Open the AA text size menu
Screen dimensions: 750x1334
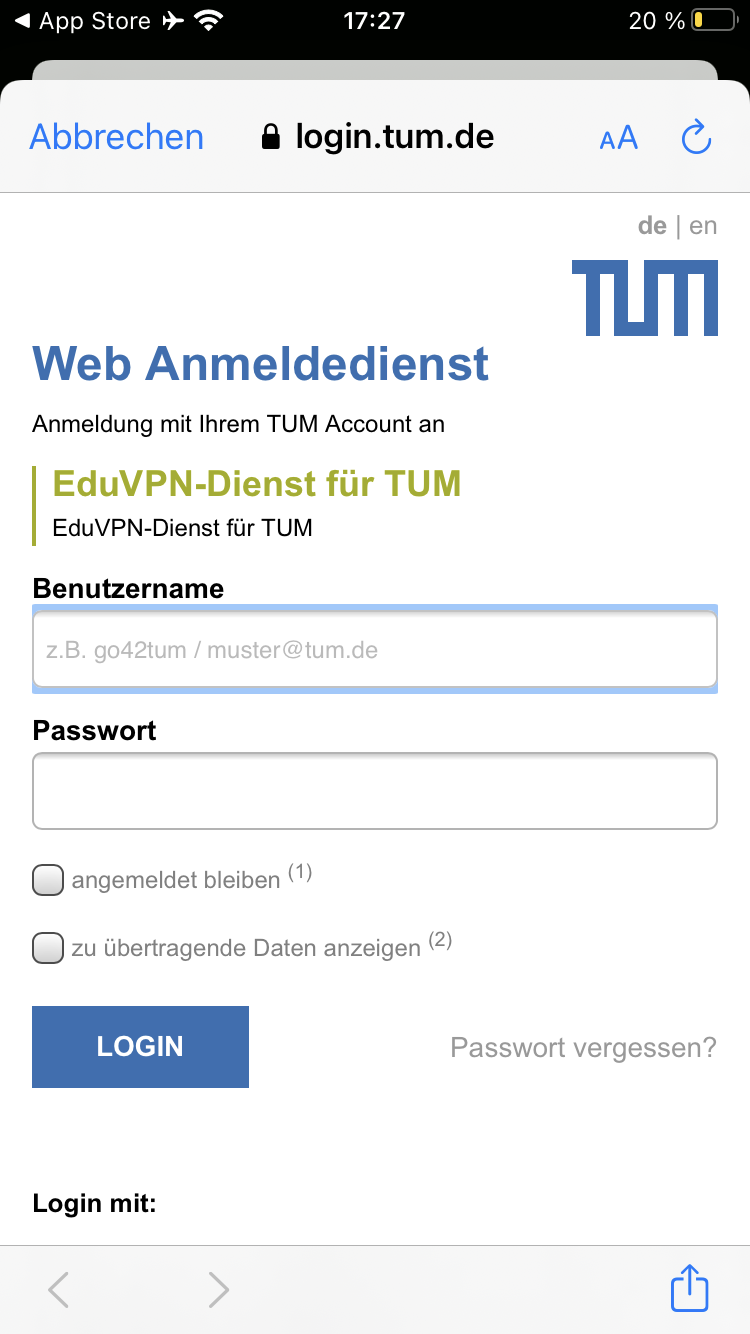pyautogui.click(x=619, y=138)
